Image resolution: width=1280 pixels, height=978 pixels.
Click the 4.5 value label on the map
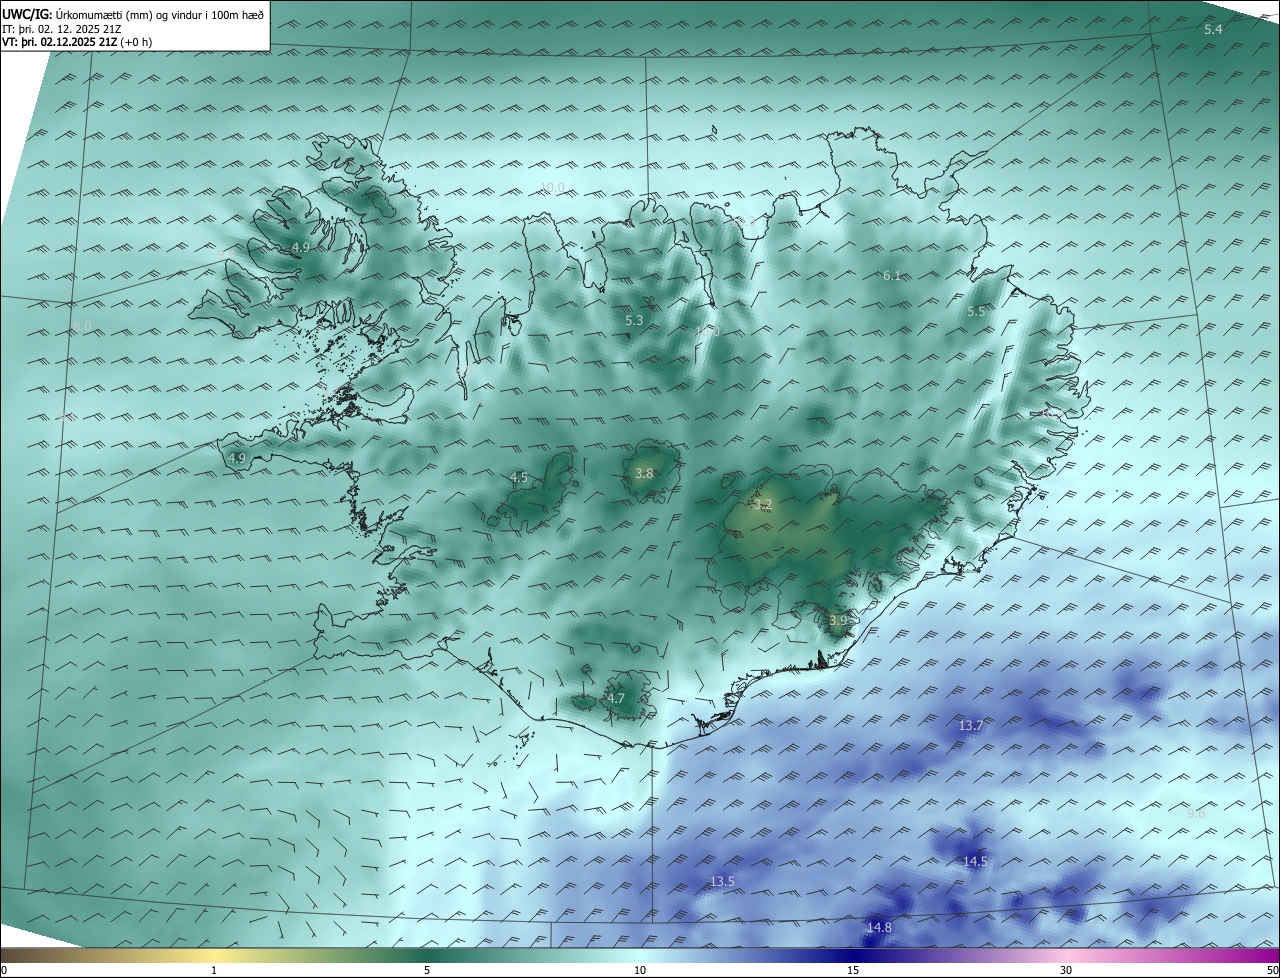[x=519, y=478]
